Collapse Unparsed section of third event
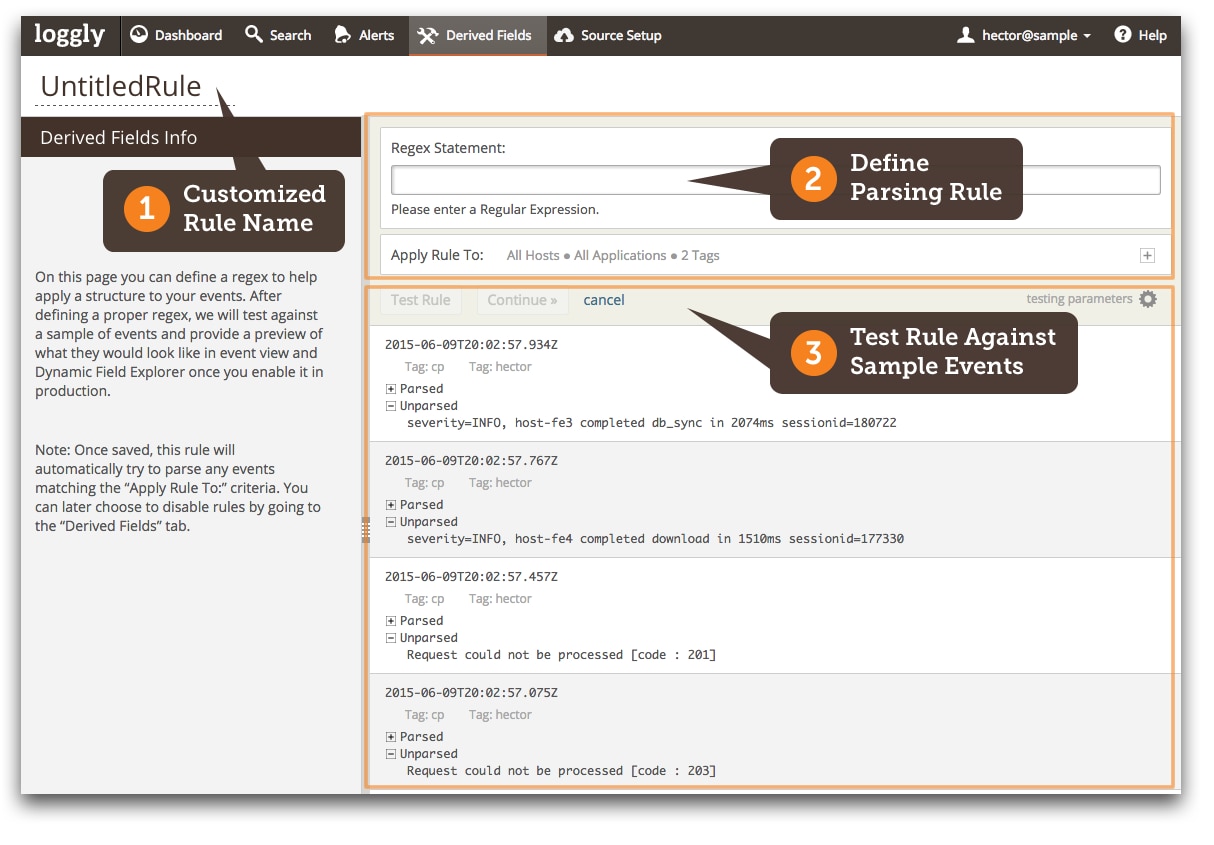The image size is (1214, 845). tap(391, 638)
